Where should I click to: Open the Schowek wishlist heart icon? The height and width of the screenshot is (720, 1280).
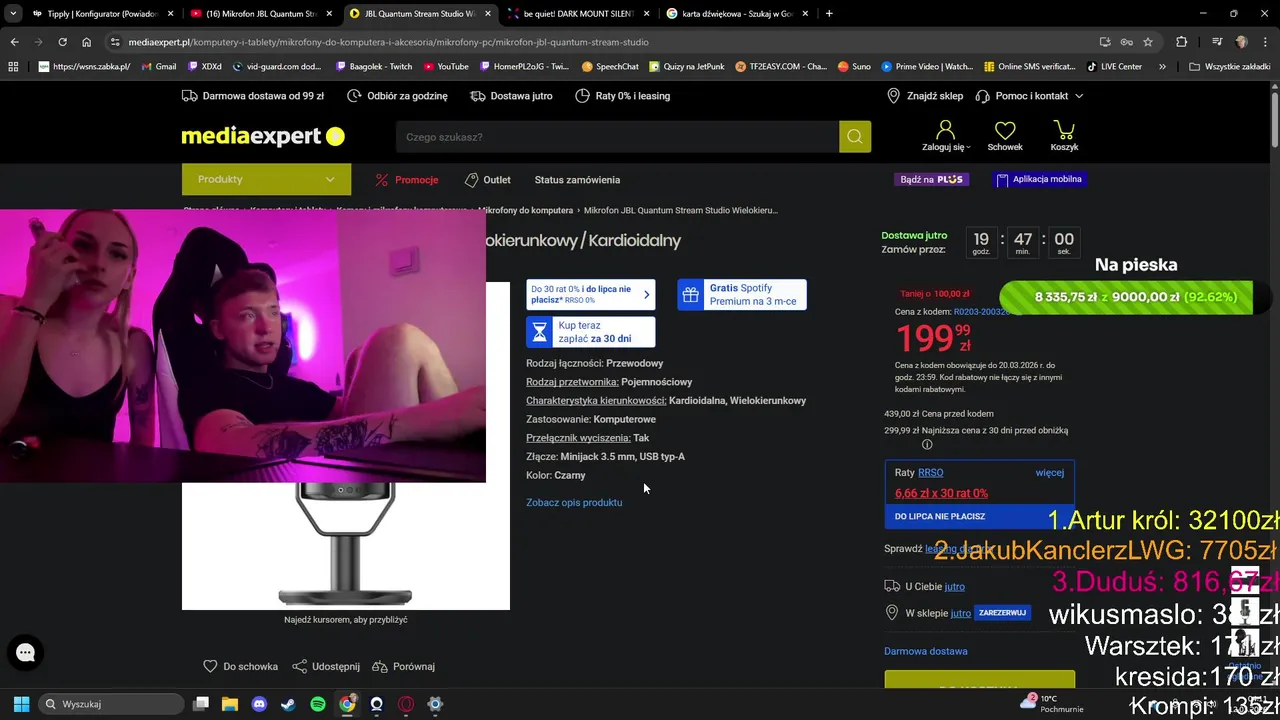[1005, 136]
